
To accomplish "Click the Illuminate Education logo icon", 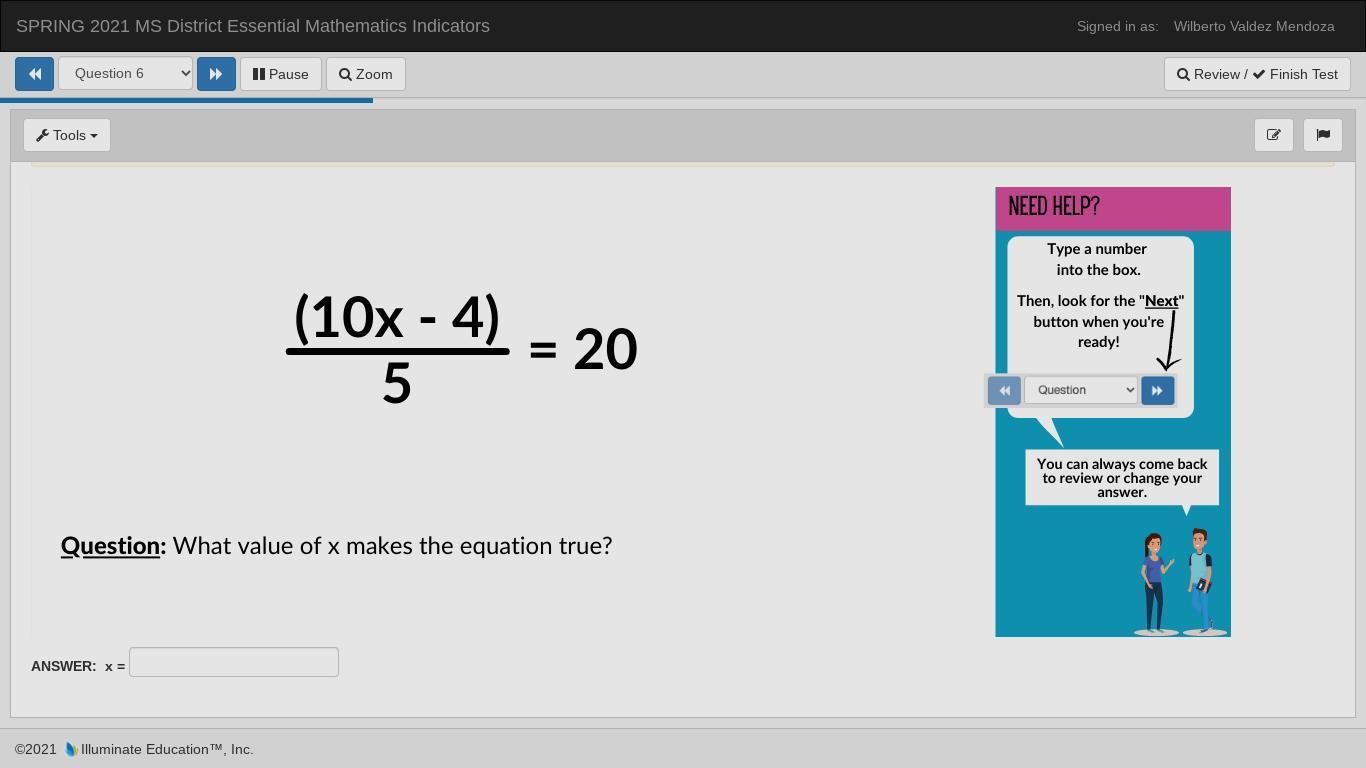I will tap(71, 749).
